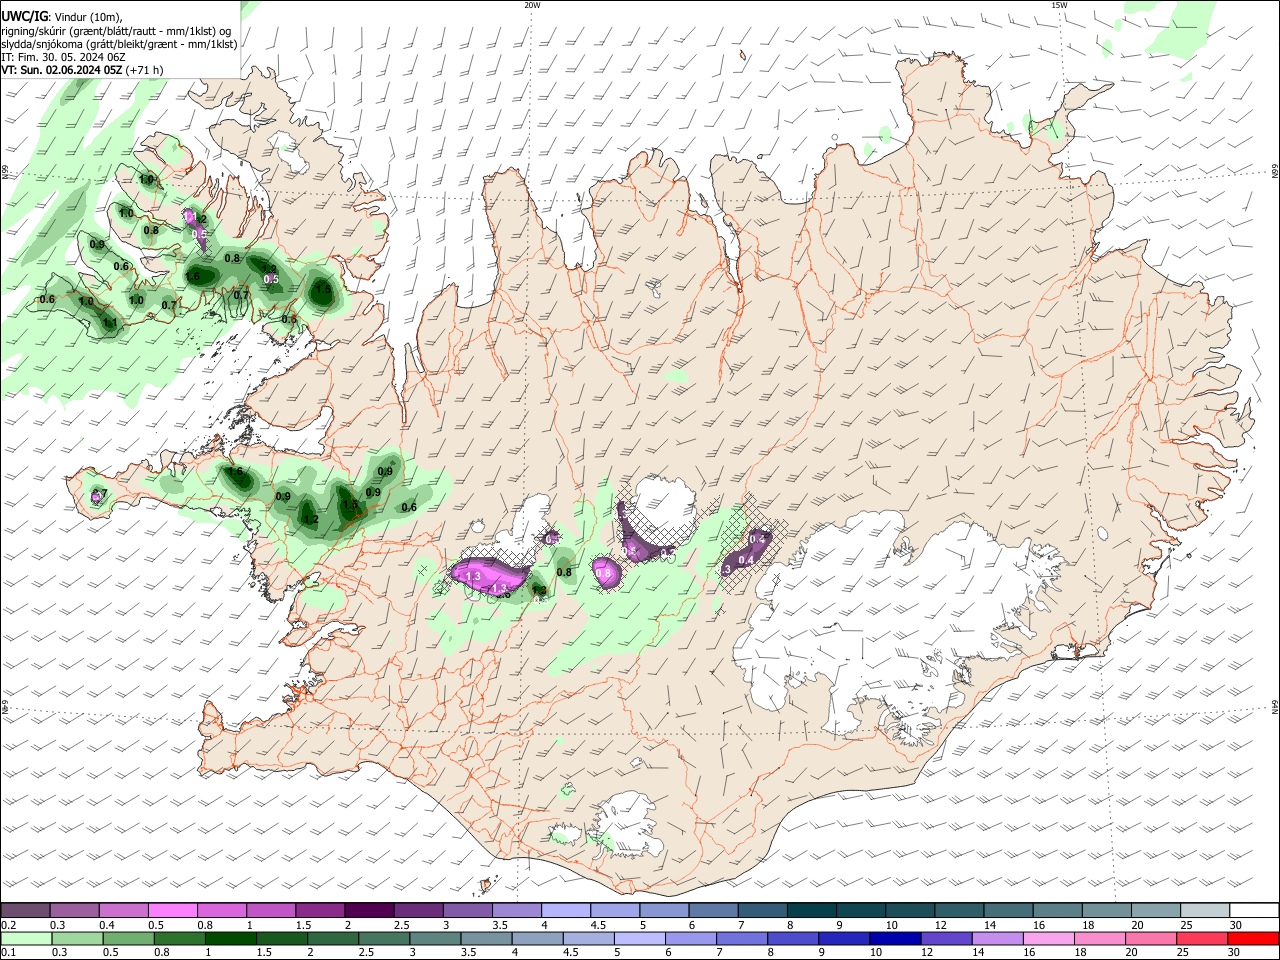
Task: Click the '1.3' value in the purple snow patch
Action: click(474, 577)
